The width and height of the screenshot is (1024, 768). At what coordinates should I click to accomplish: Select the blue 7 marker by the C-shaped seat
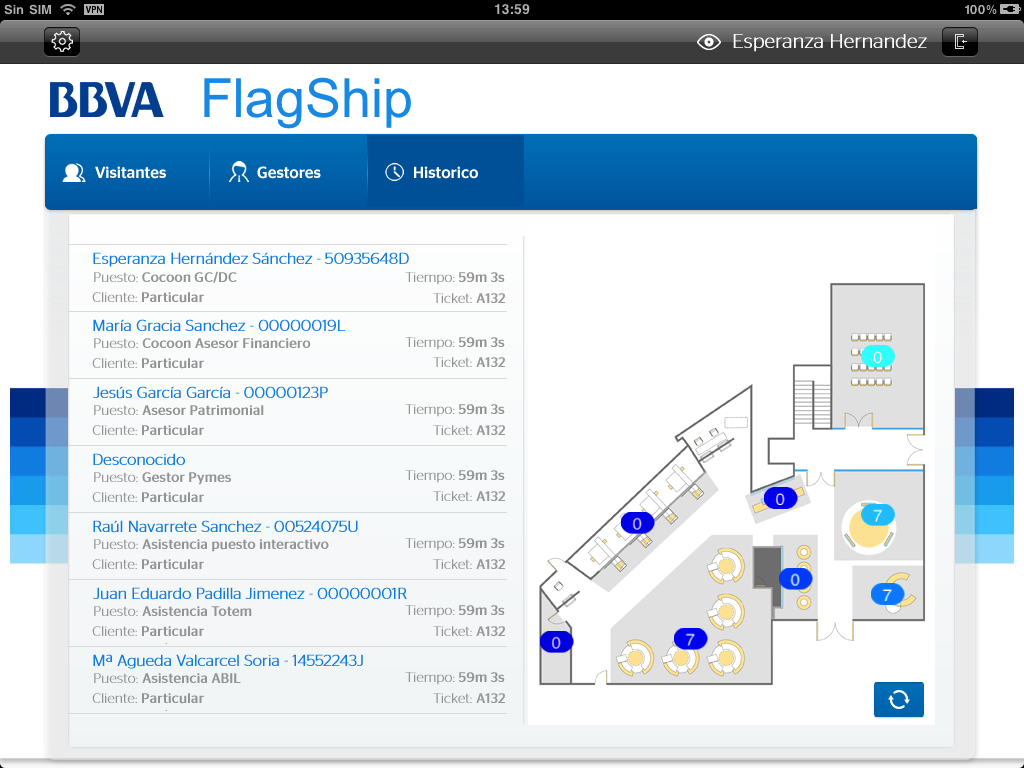click(887, 595)
